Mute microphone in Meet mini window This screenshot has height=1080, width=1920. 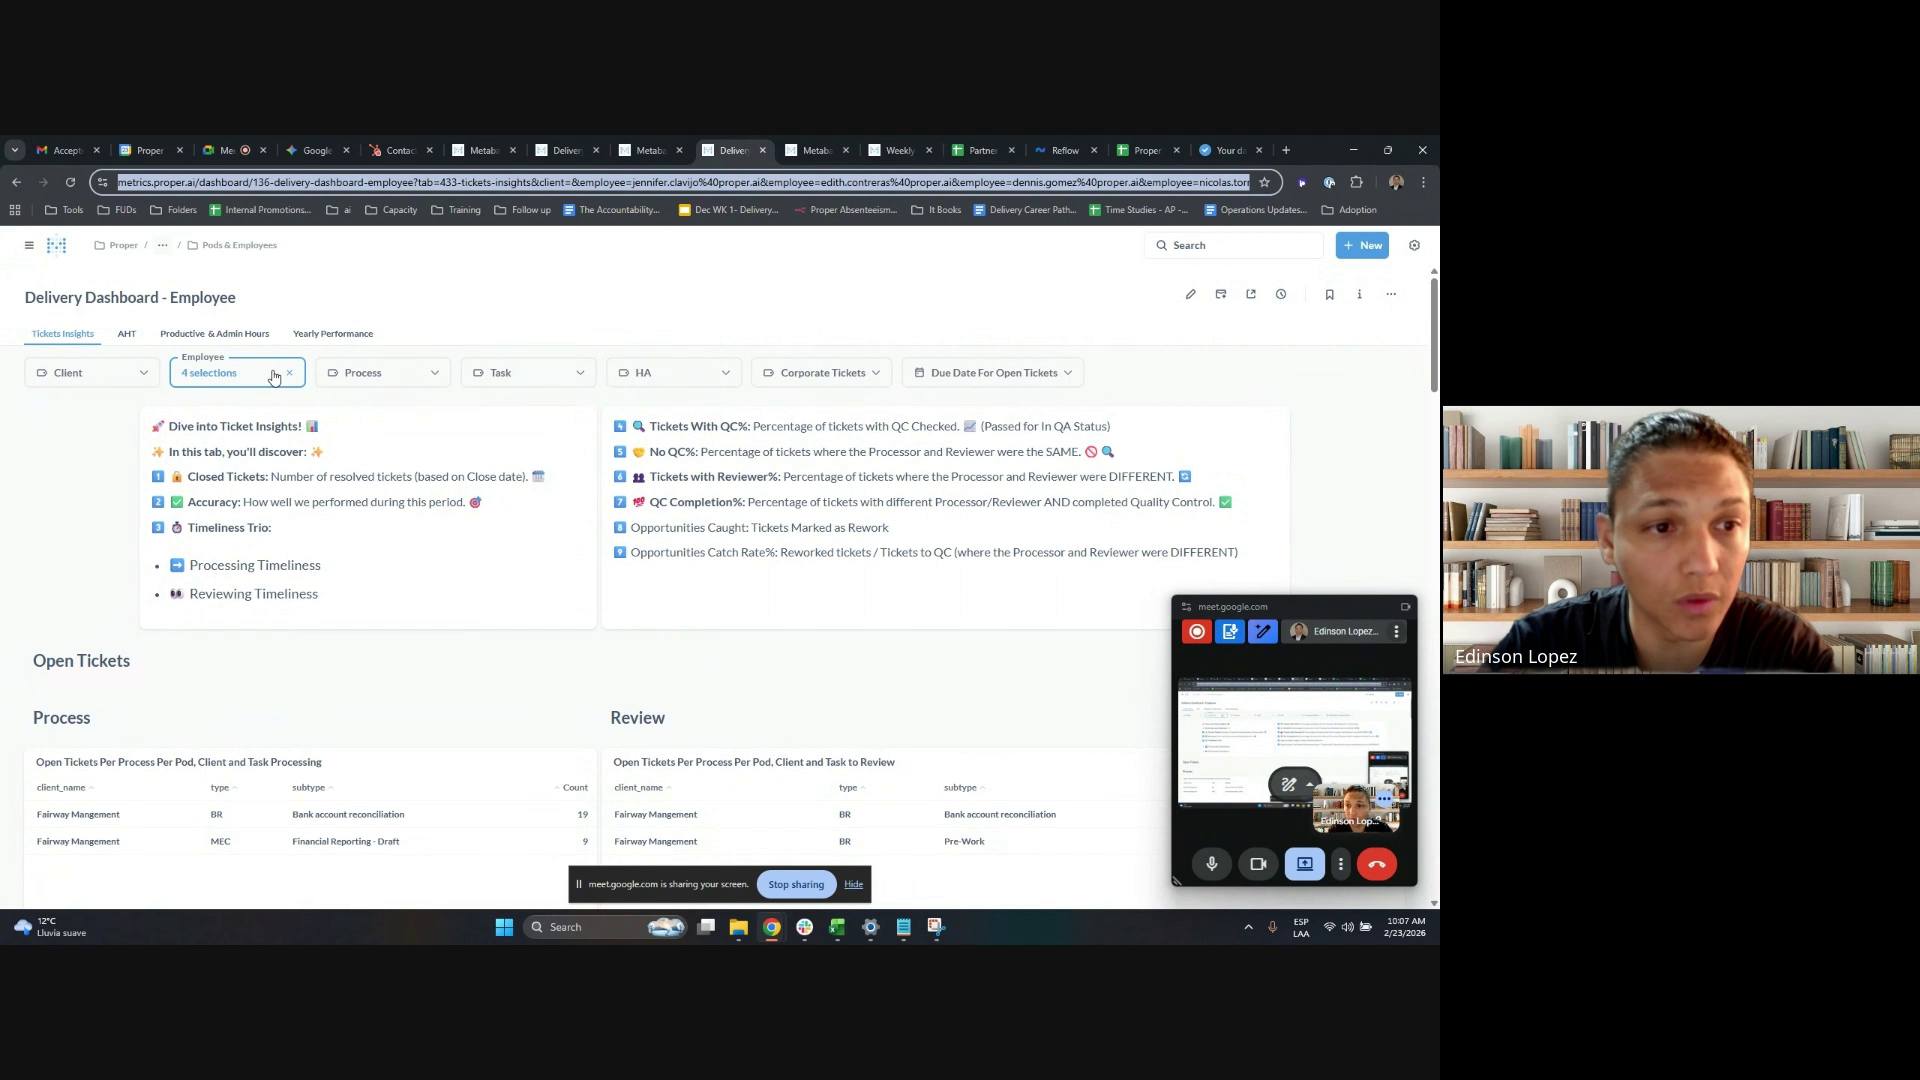point(1211,864)
